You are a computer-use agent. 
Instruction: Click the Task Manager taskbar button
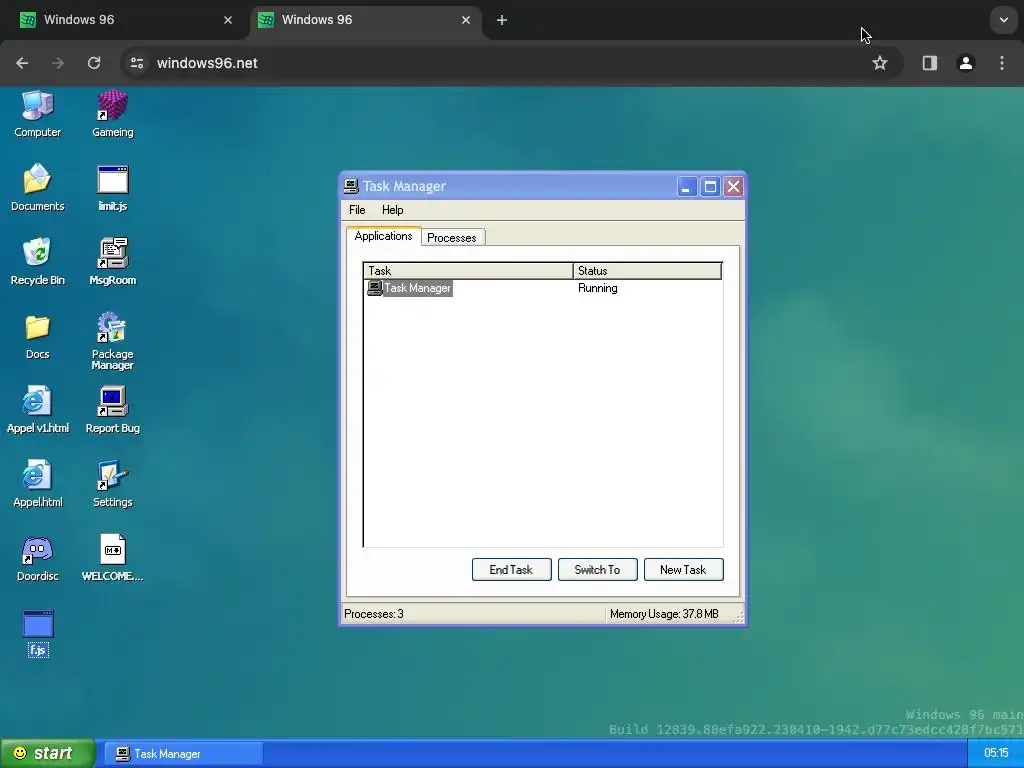[184, 754]
